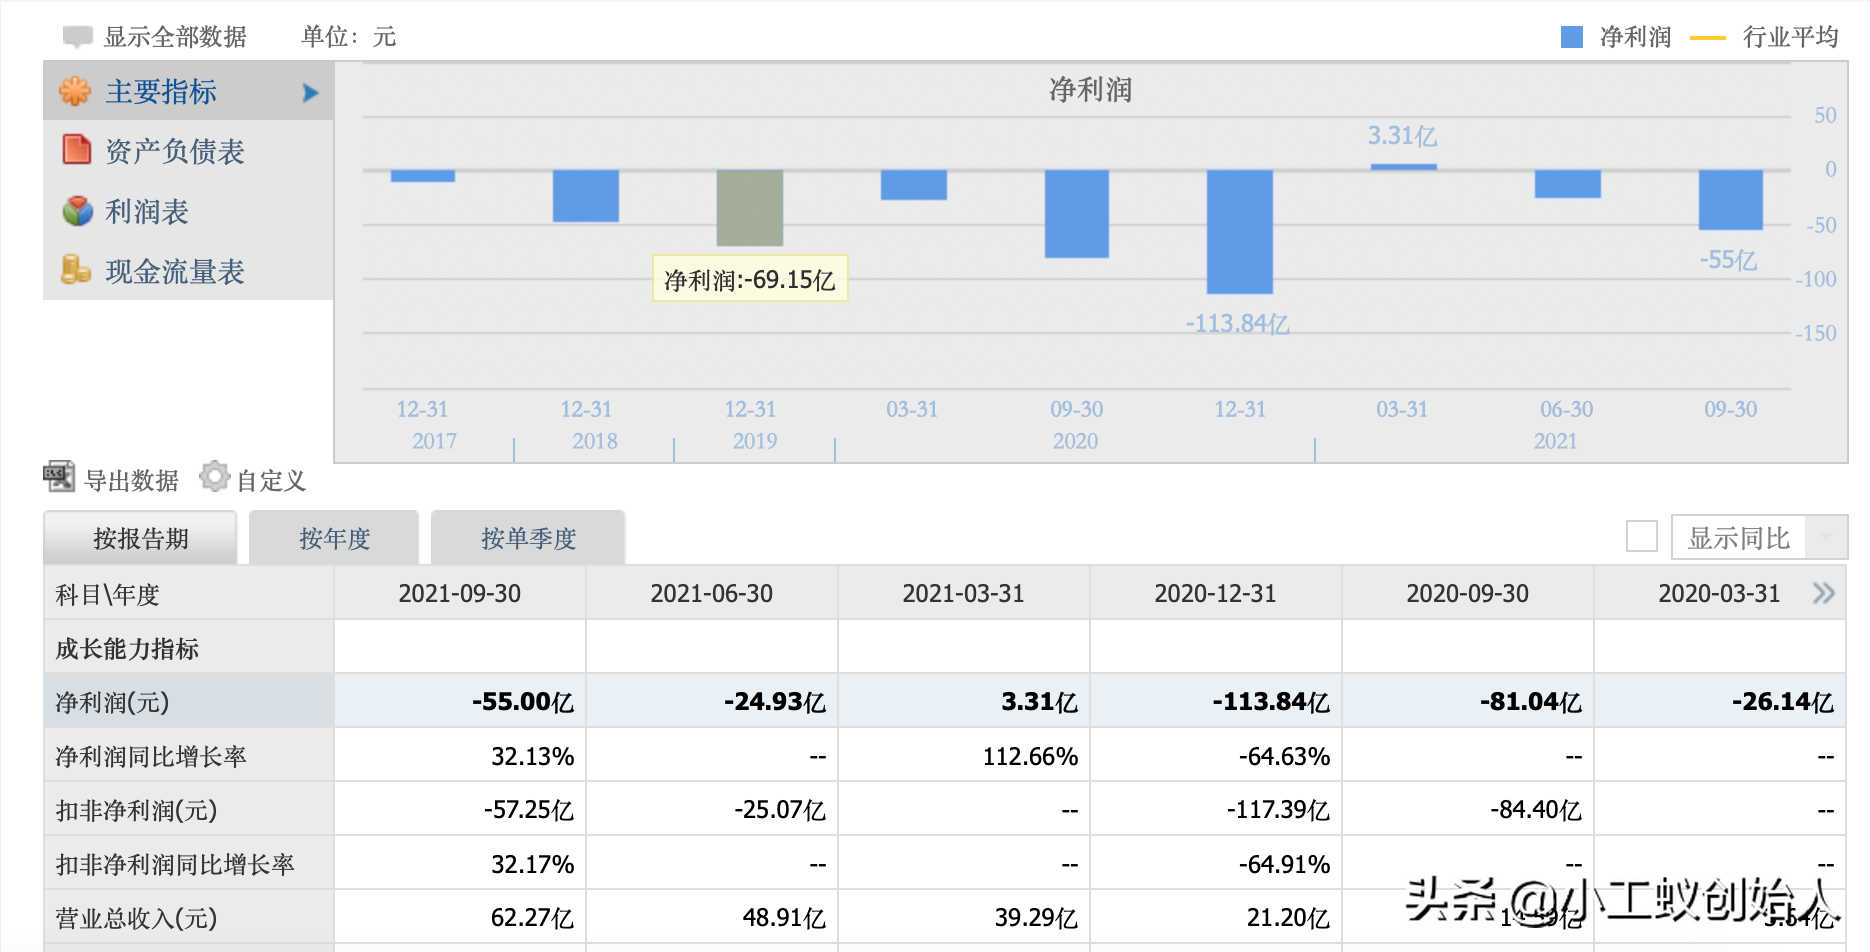1870x952 pixels.
Task: Switch to the 按报告期 tab
Action: pyautogui.click(x=140, y=538)
